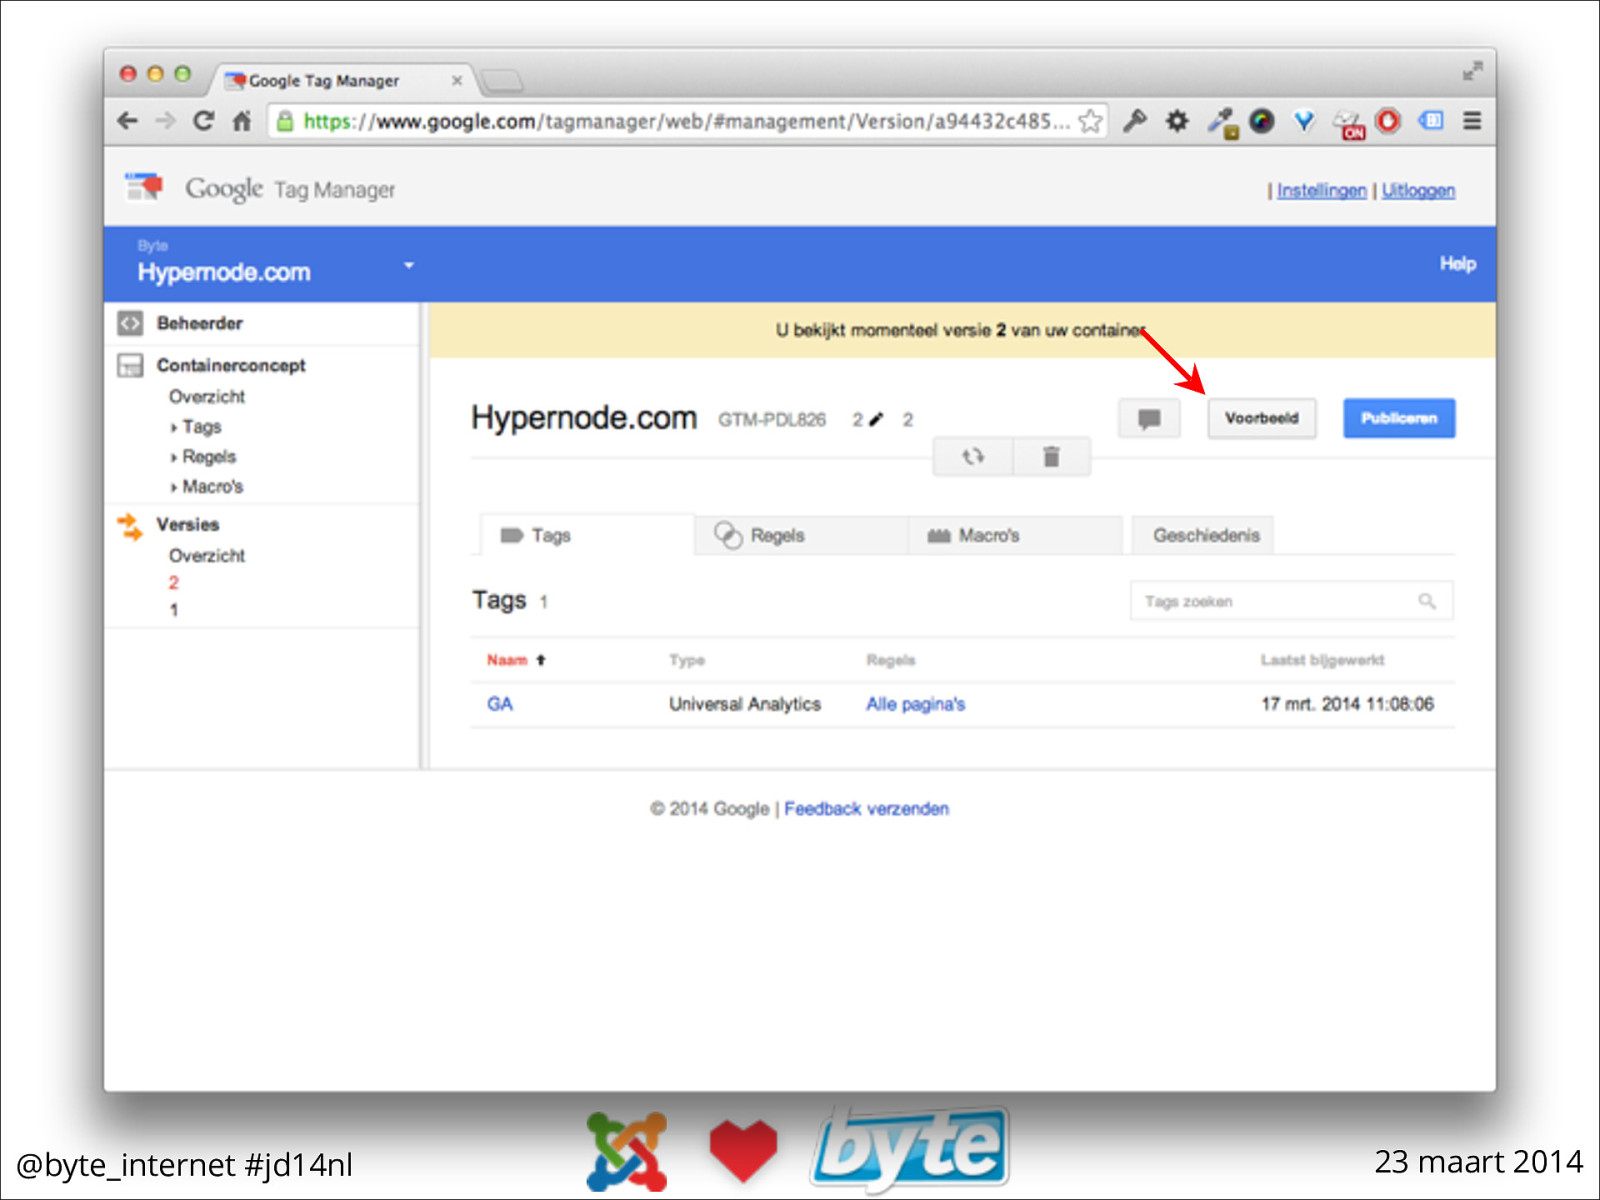1600x1200 pixels.
Task: Enter fullscreen with the top-right window arrows
Action: pos(1472,72)
